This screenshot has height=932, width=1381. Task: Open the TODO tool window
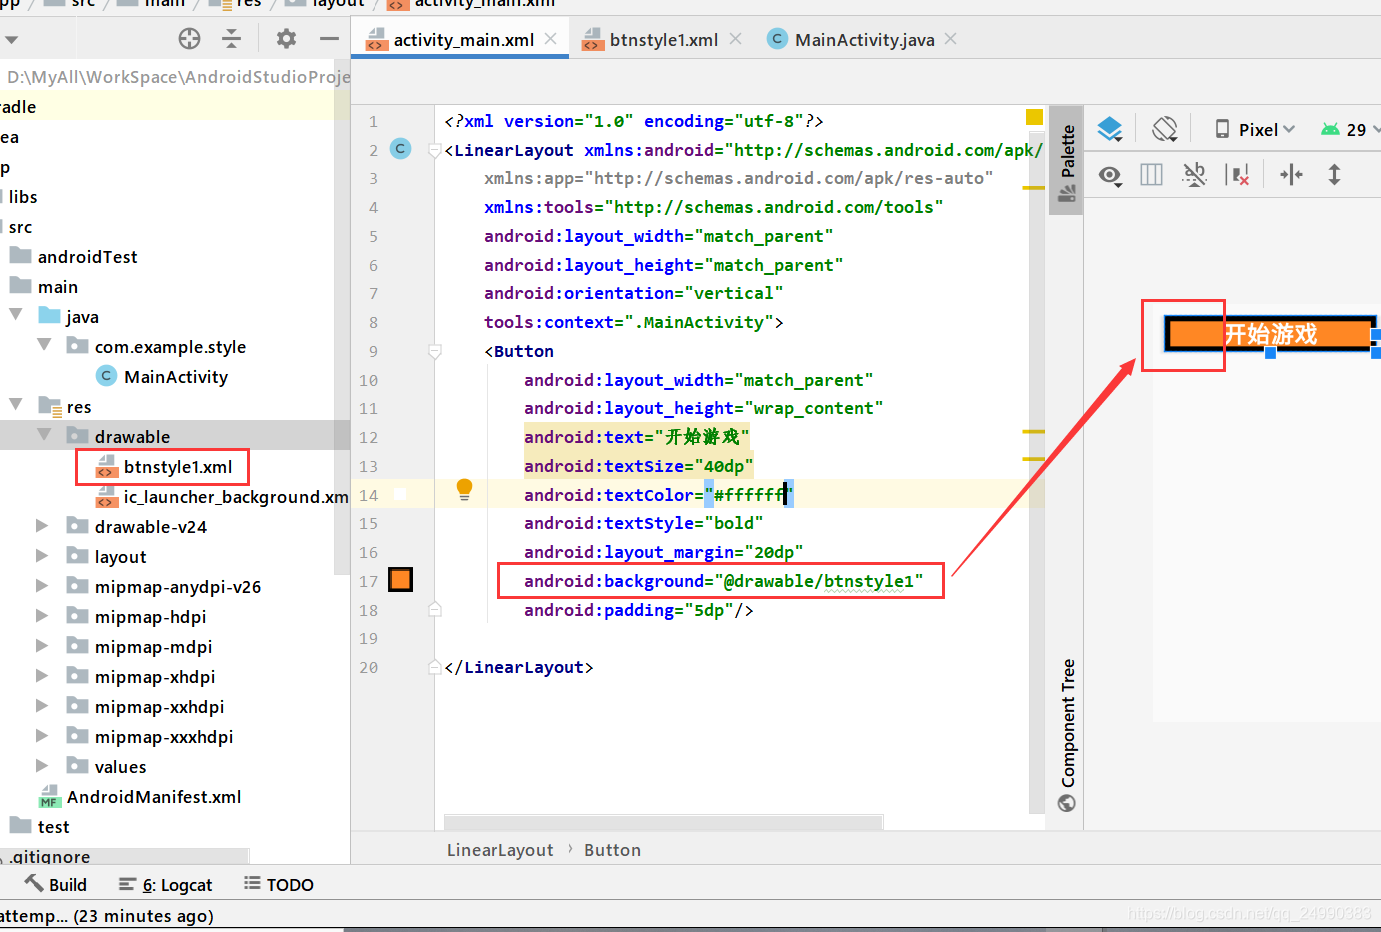(279, 885)
